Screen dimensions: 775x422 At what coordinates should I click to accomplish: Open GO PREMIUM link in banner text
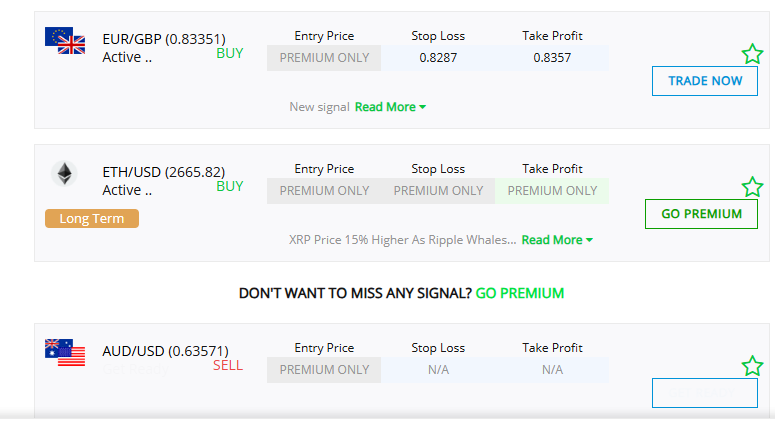[519, 293]
